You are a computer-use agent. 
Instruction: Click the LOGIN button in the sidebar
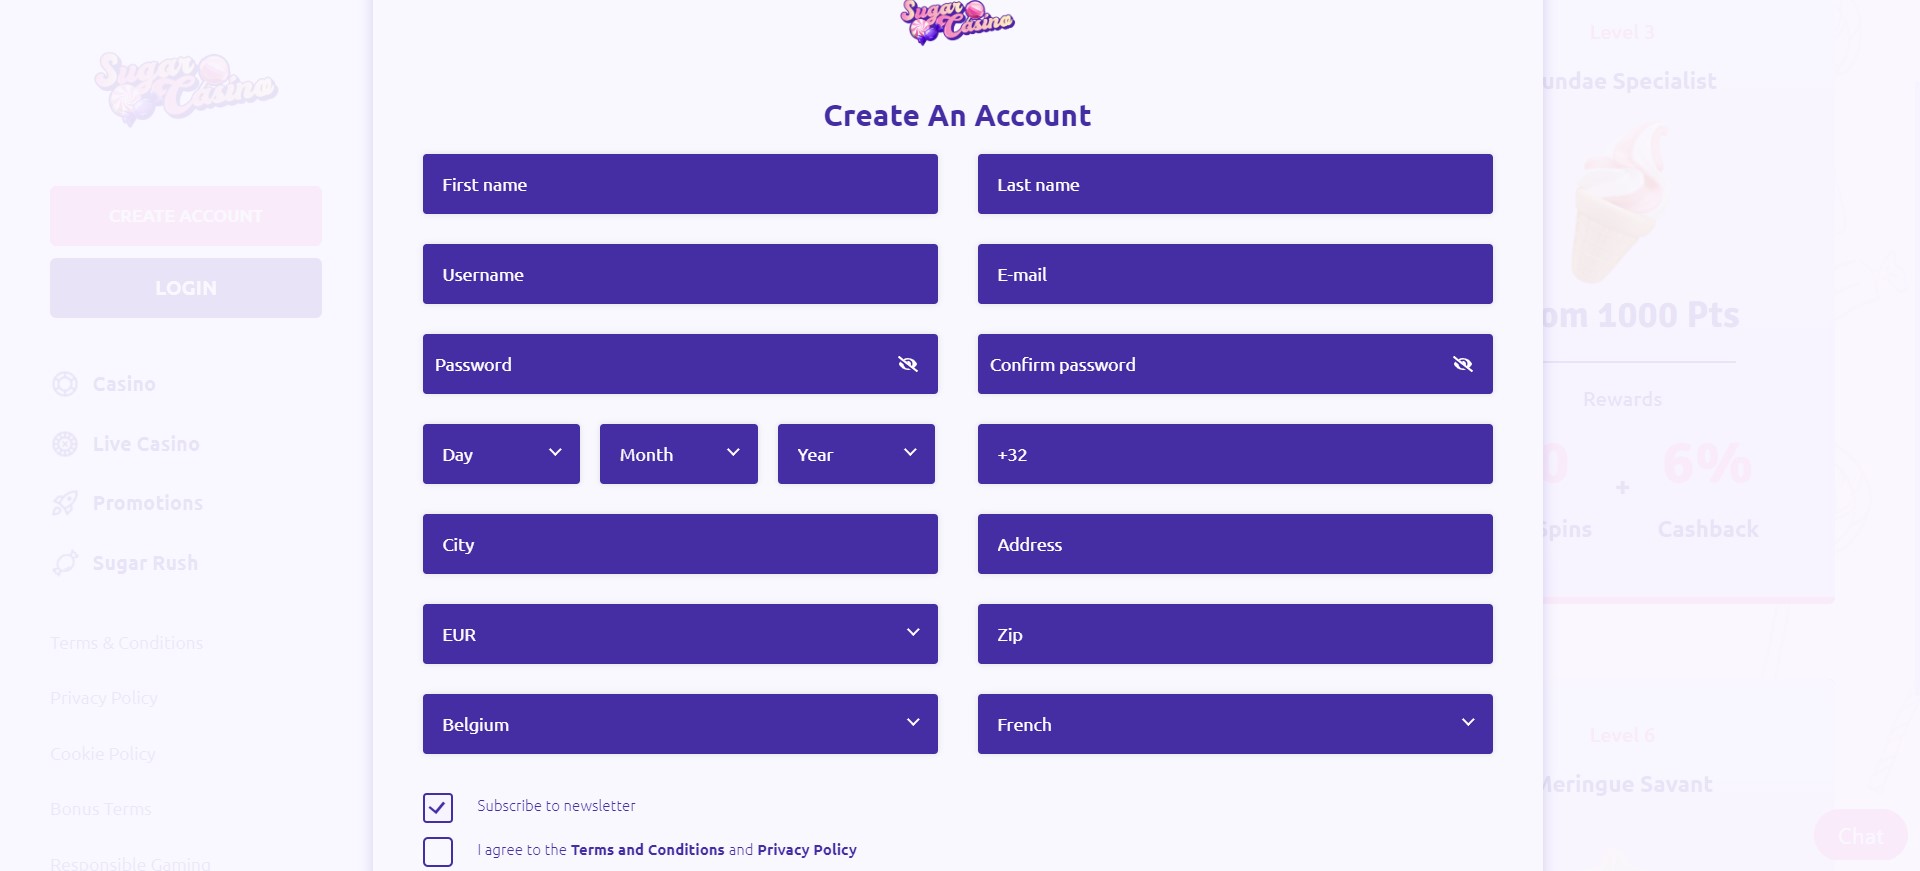(186, 288)
